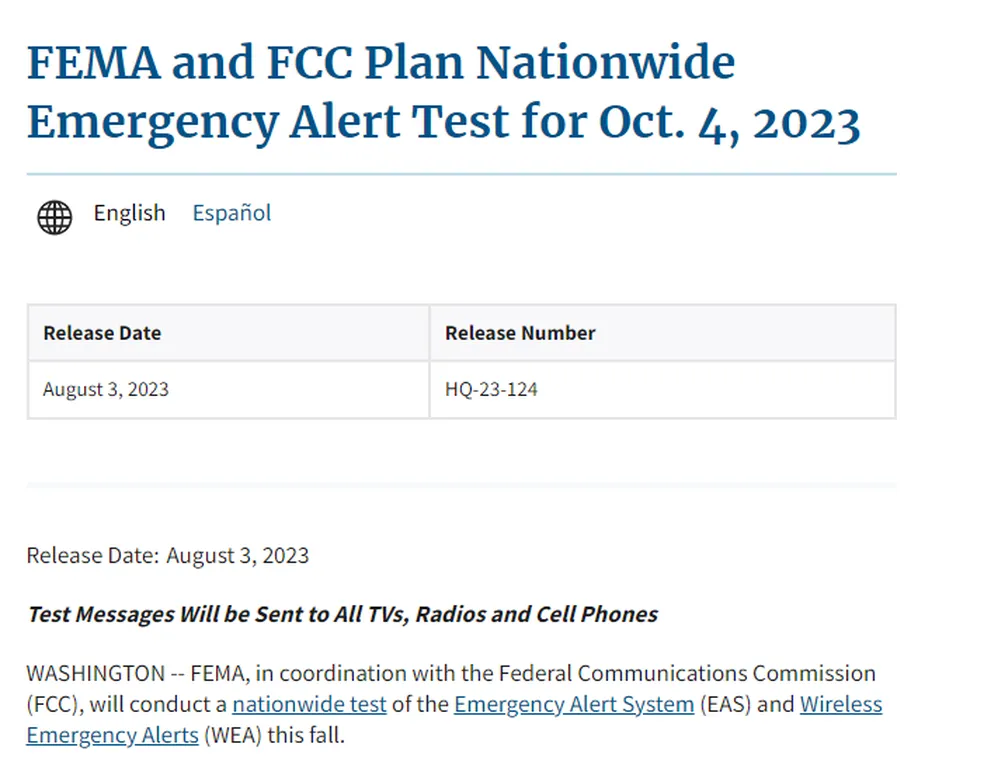Switch the page to Español
Image resolution: width=984 pixels, height=775 pixels.
point(232,213)
